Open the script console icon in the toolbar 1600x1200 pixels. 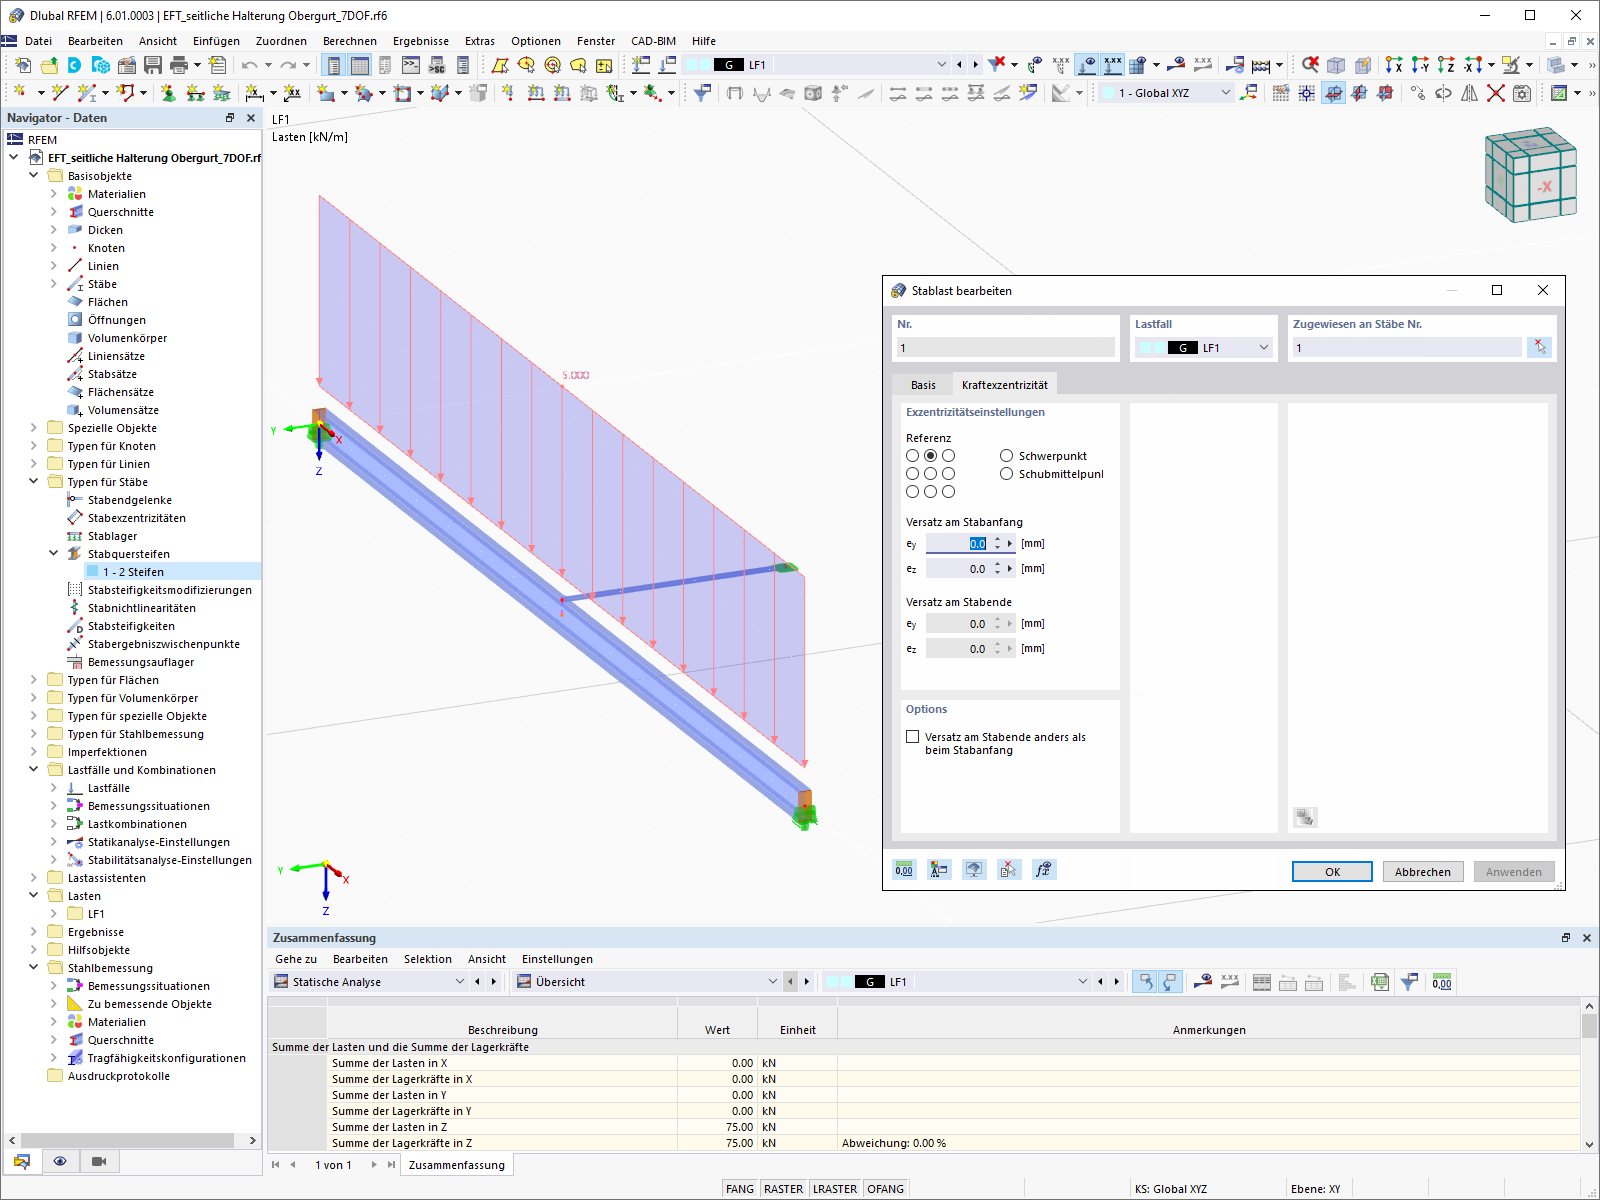411,65
